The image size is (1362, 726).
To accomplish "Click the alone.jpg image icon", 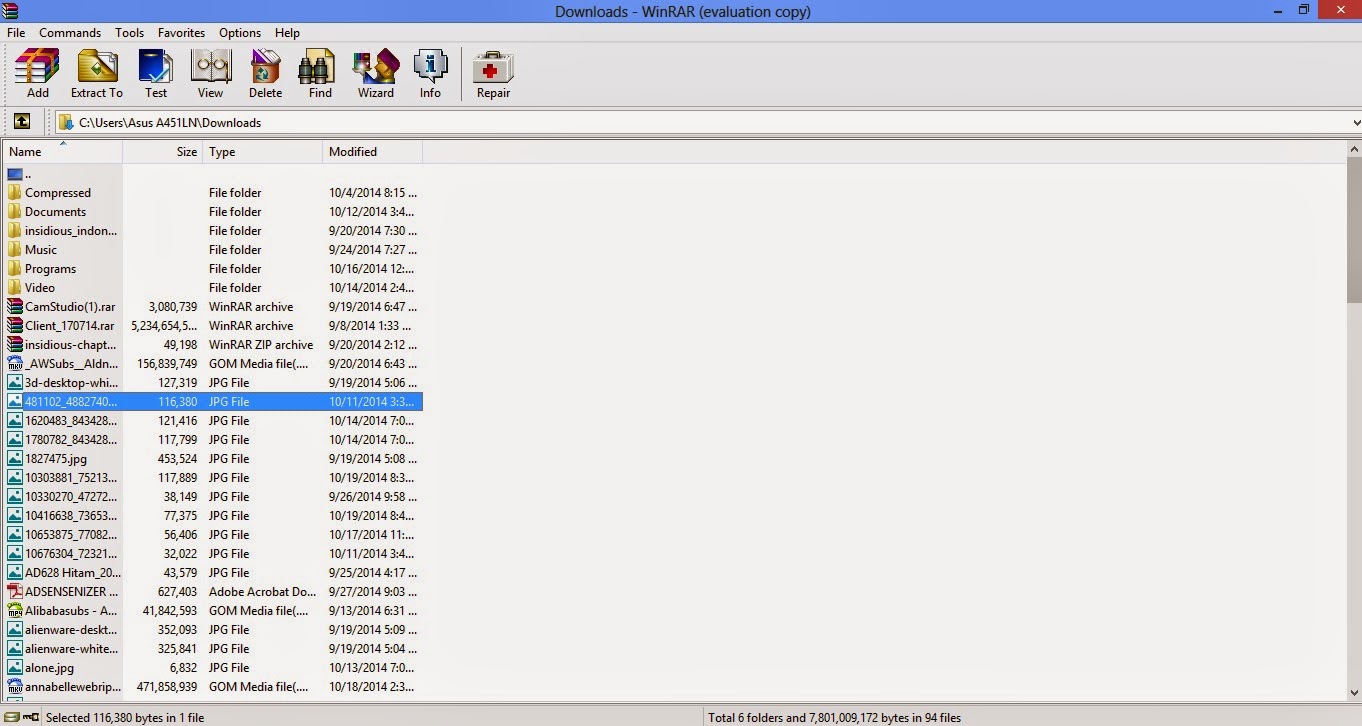I will (14, 668).
